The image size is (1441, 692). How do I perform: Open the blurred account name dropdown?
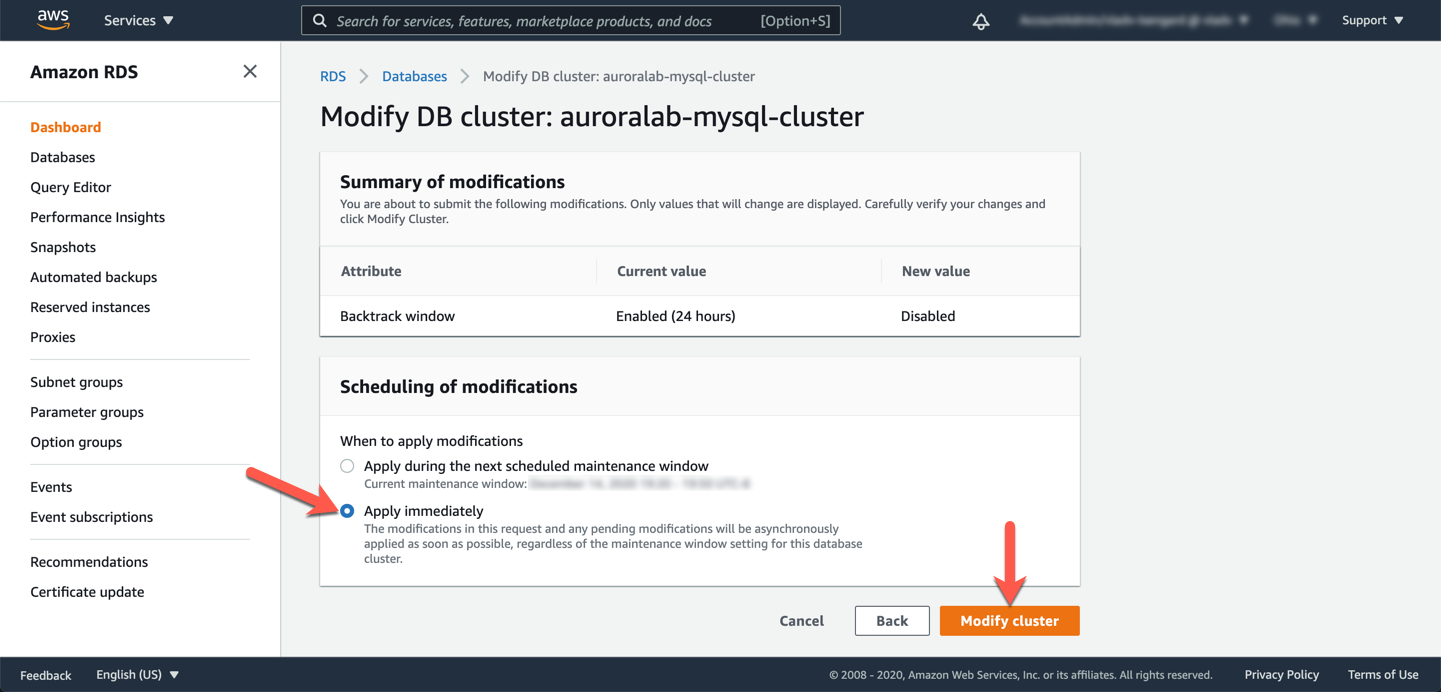pos(1134,20)
